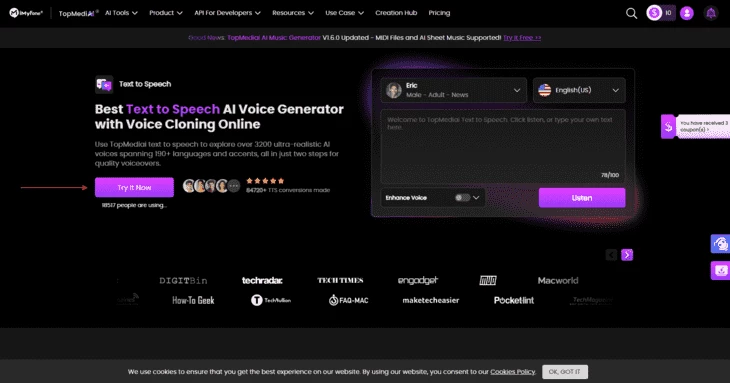Click the MUO logo

click(488, 280)
